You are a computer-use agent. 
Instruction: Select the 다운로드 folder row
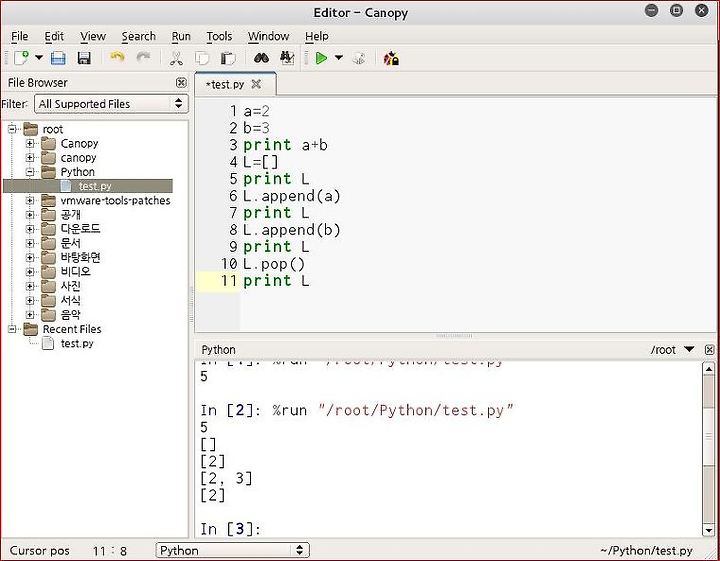(x=80, y=229)
